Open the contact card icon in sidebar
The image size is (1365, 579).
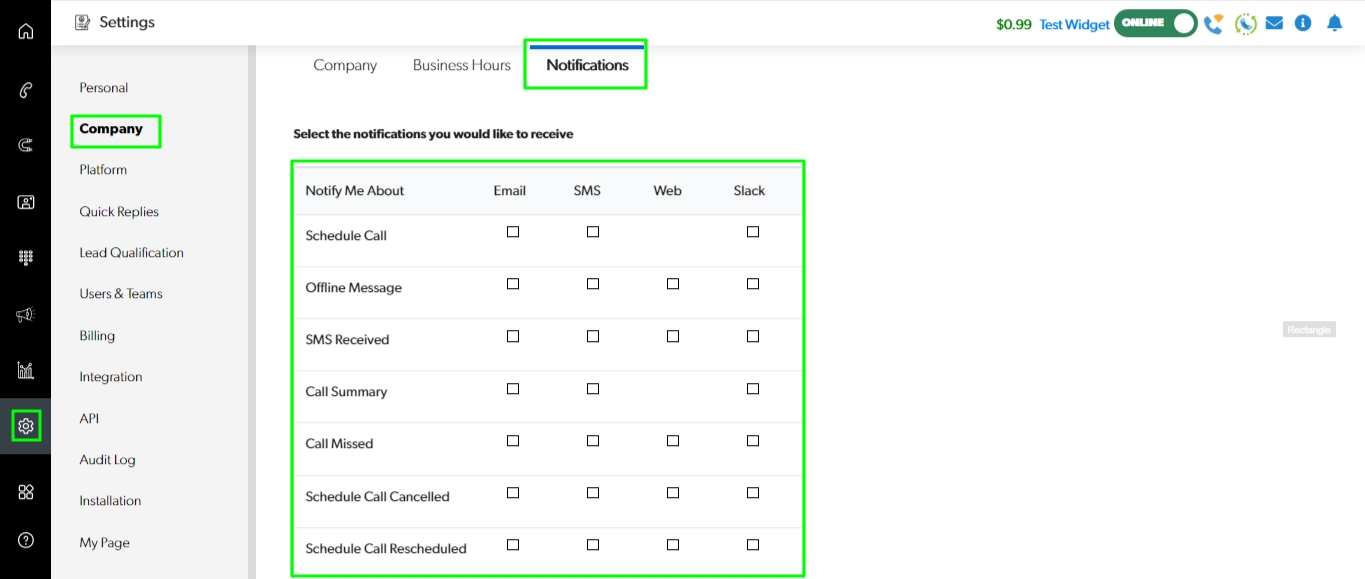[26, 202]
